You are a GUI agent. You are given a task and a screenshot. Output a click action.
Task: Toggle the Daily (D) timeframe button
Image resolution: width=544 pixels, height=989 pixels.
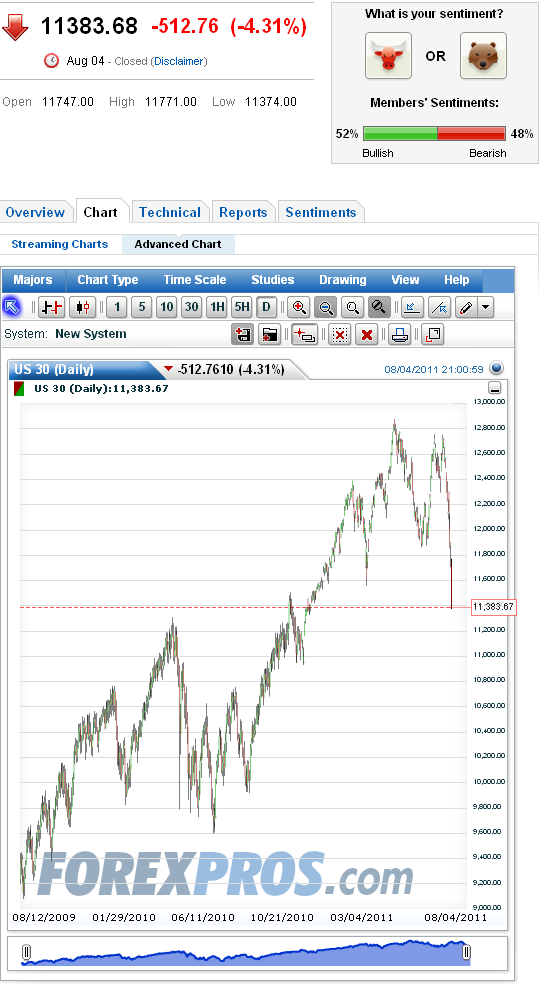[x=266, y=307]
